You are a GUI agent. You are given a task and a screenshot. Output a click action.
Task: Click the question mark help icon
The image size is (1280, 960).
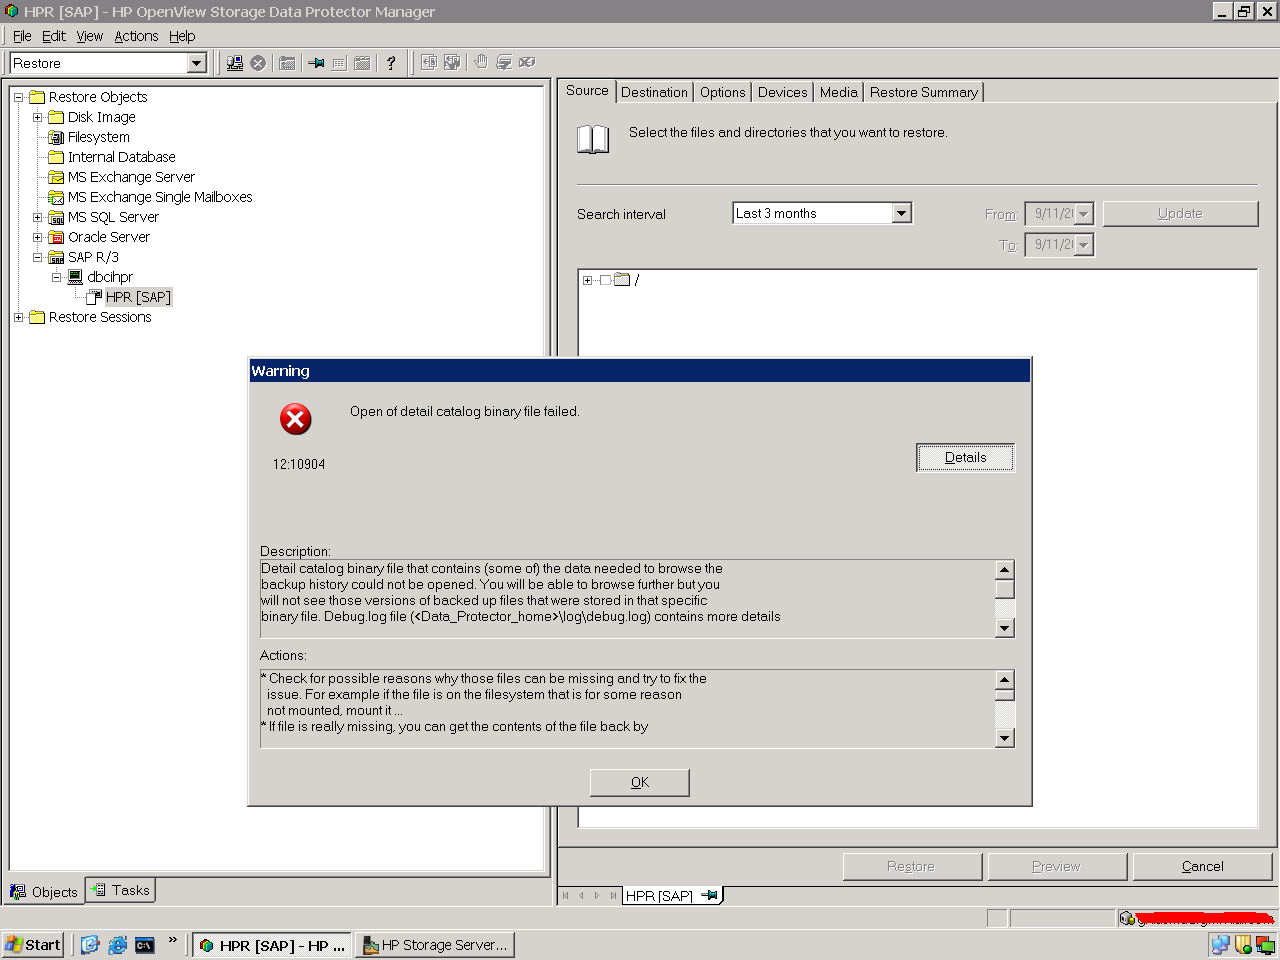(x=391, y=63)
